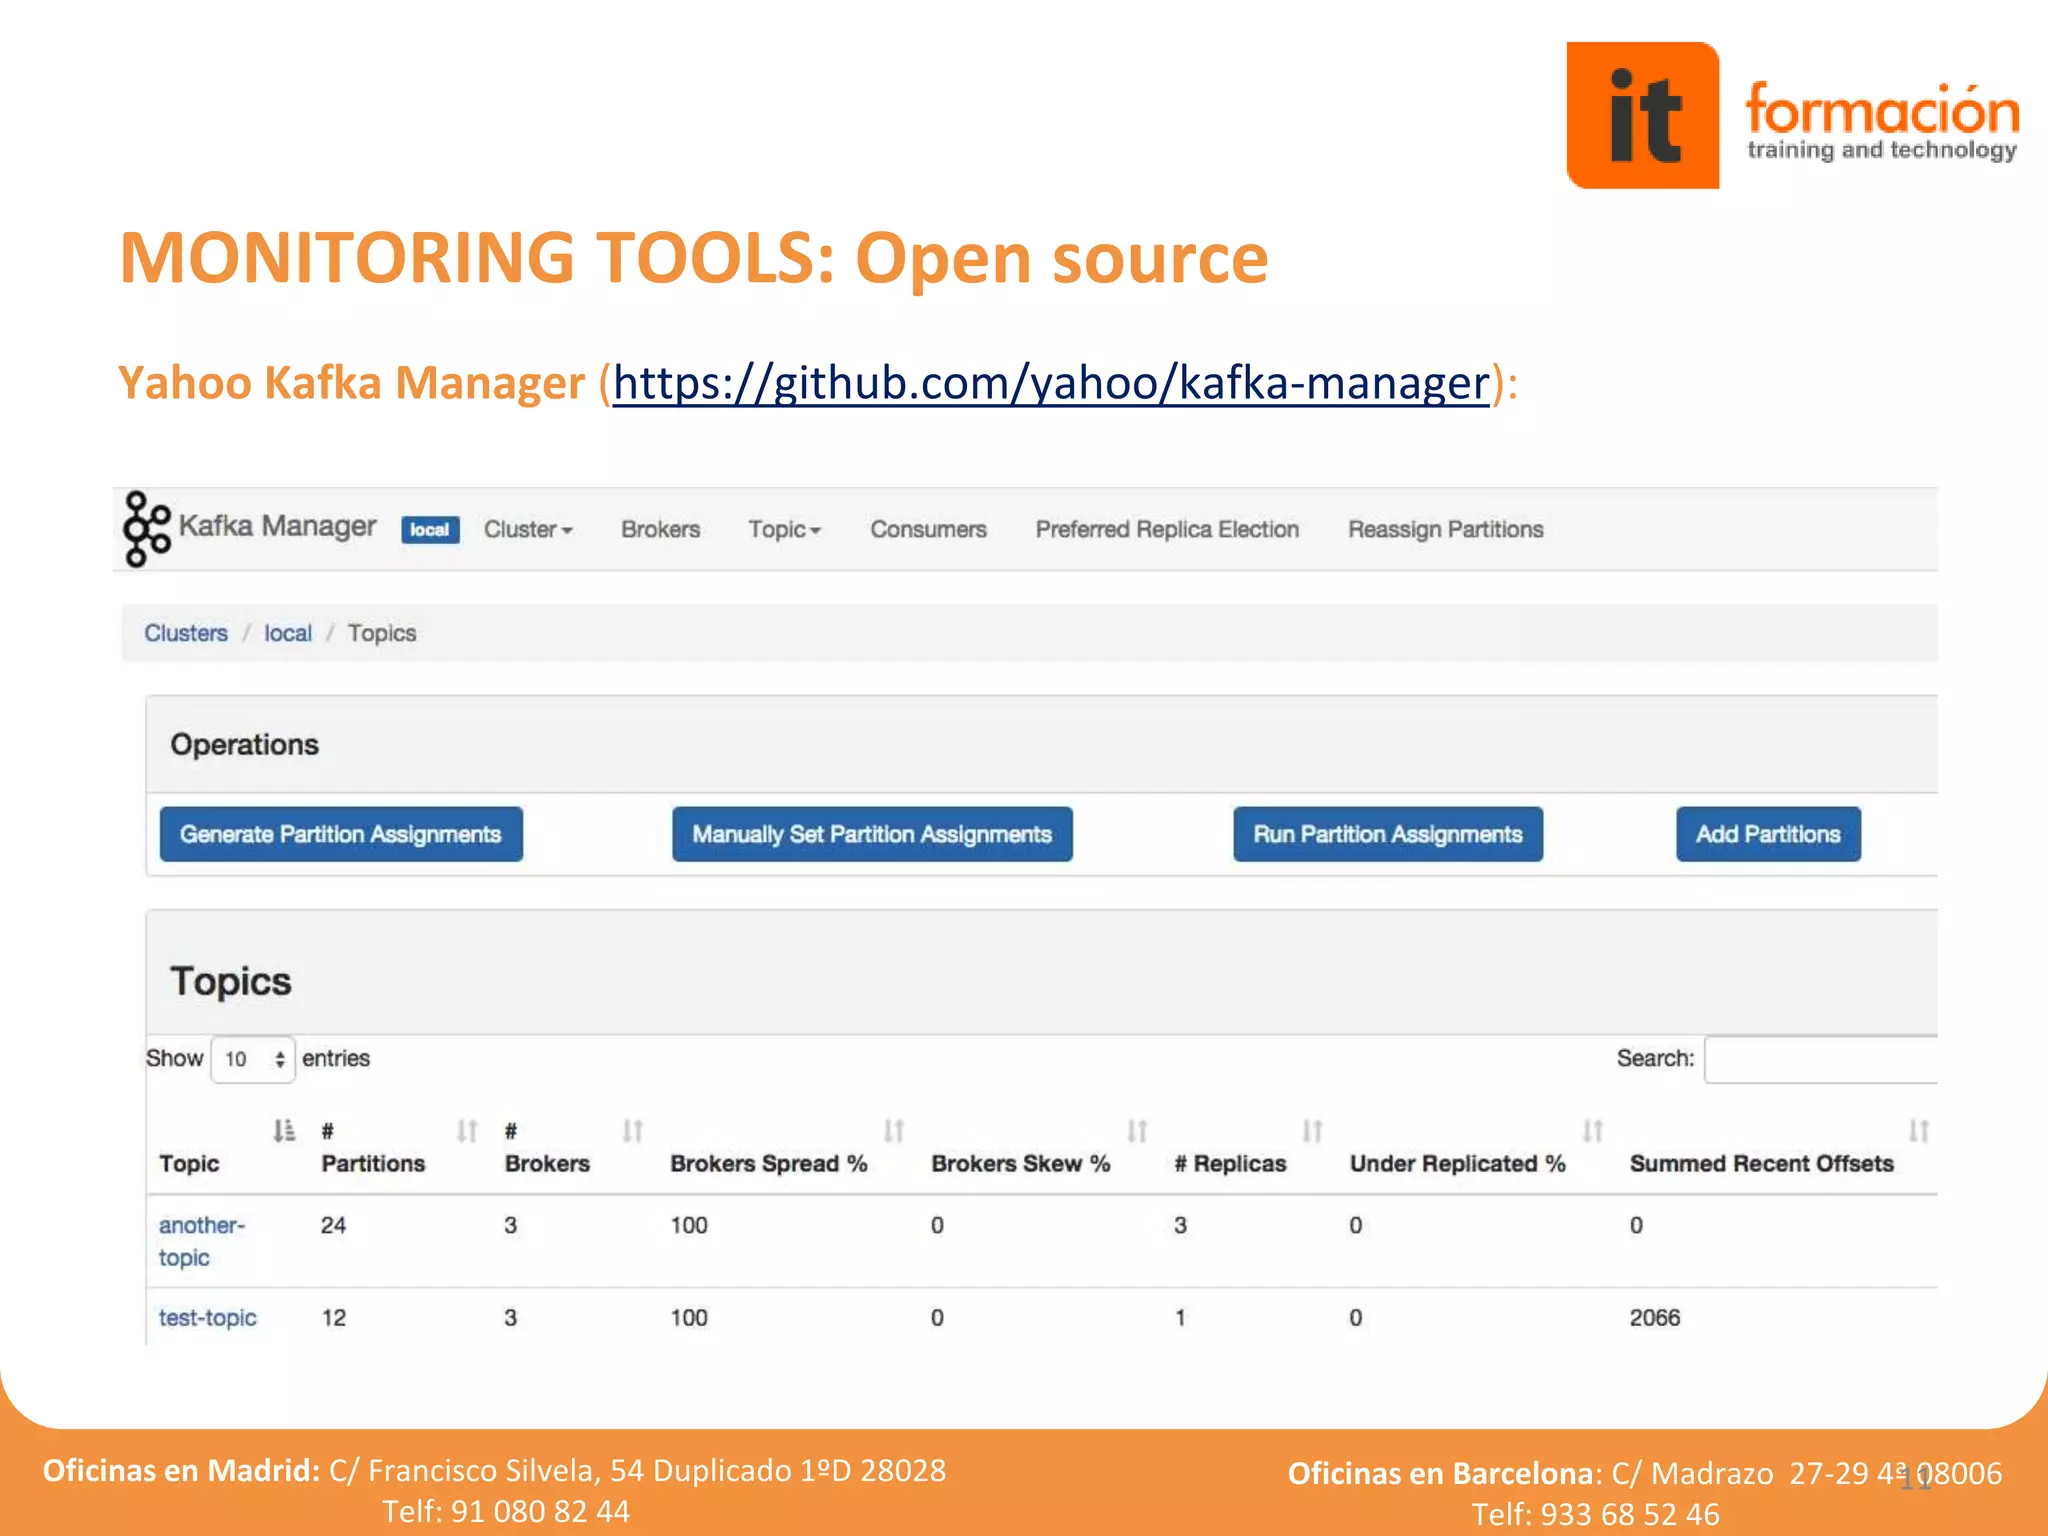Image resolution: width=2048 pixels, height=1536 pixels.
Task: Open the kafka-manager GitHub link
Action: click(x=1051, y=382)
